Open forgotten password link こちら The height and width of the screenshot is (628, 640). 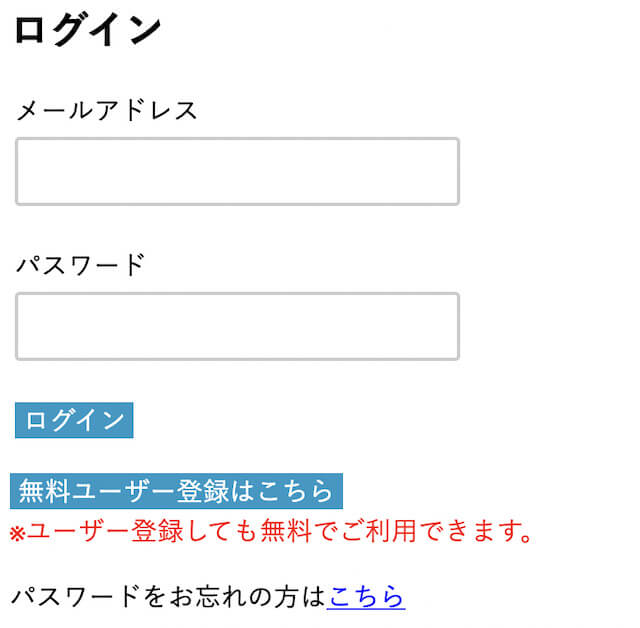[365, 597]
